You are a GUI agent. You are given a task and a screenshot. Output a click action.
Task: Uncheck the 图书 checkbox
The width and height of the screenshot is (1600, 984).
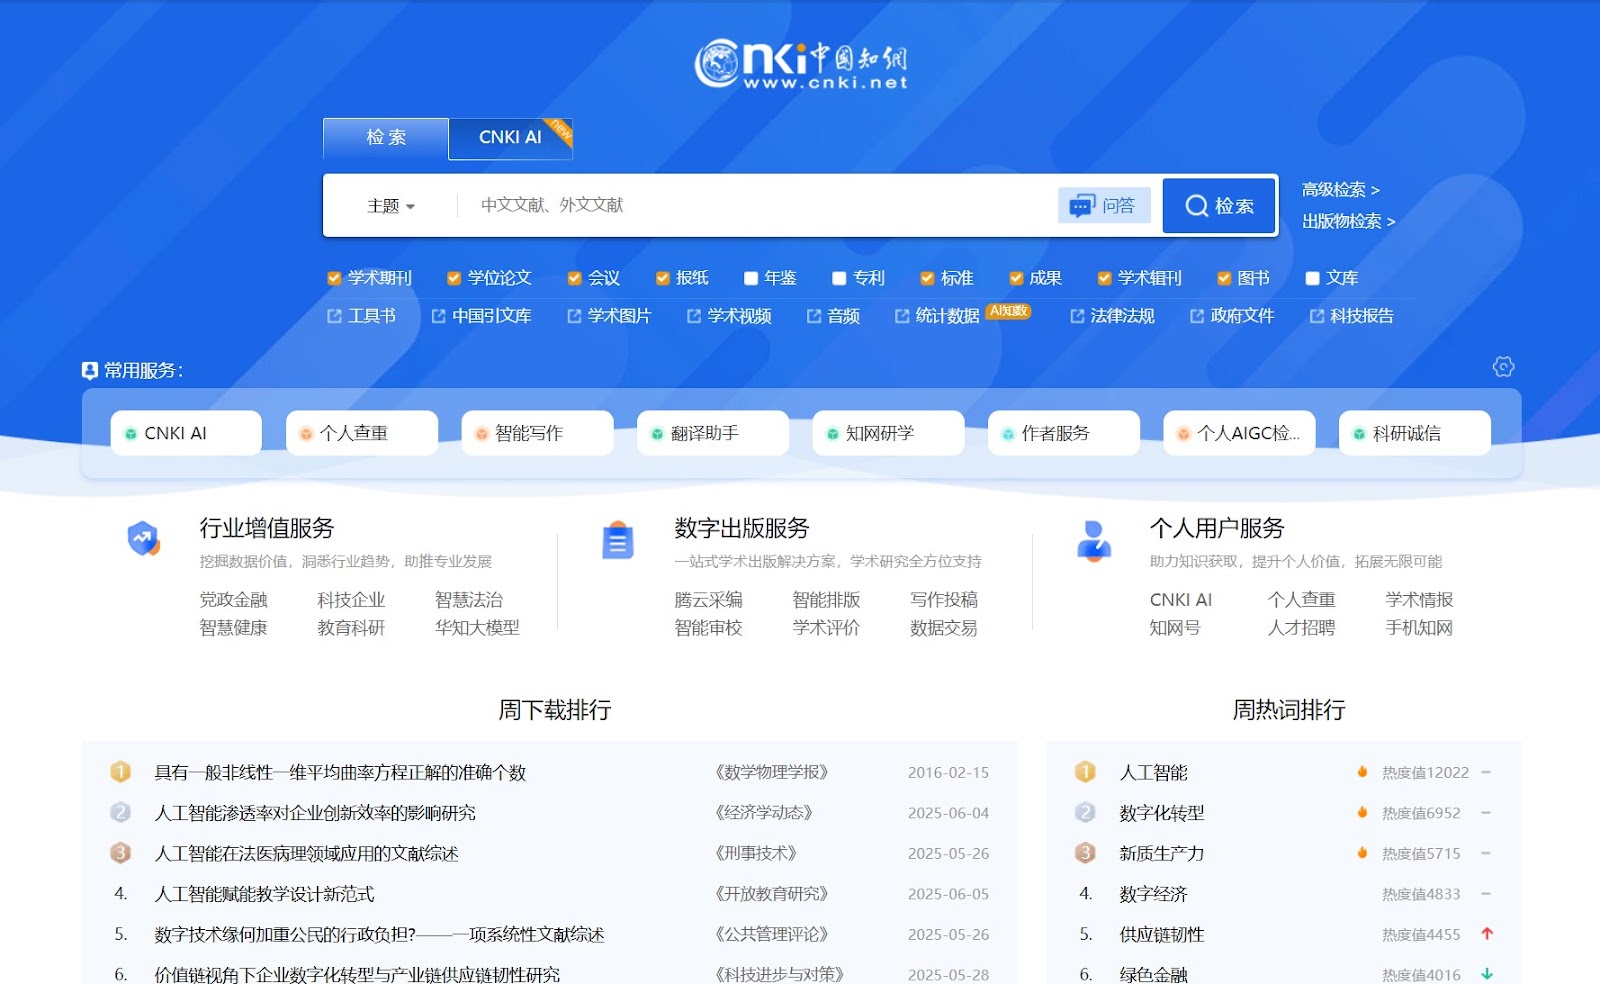[x=1224, y=278]
